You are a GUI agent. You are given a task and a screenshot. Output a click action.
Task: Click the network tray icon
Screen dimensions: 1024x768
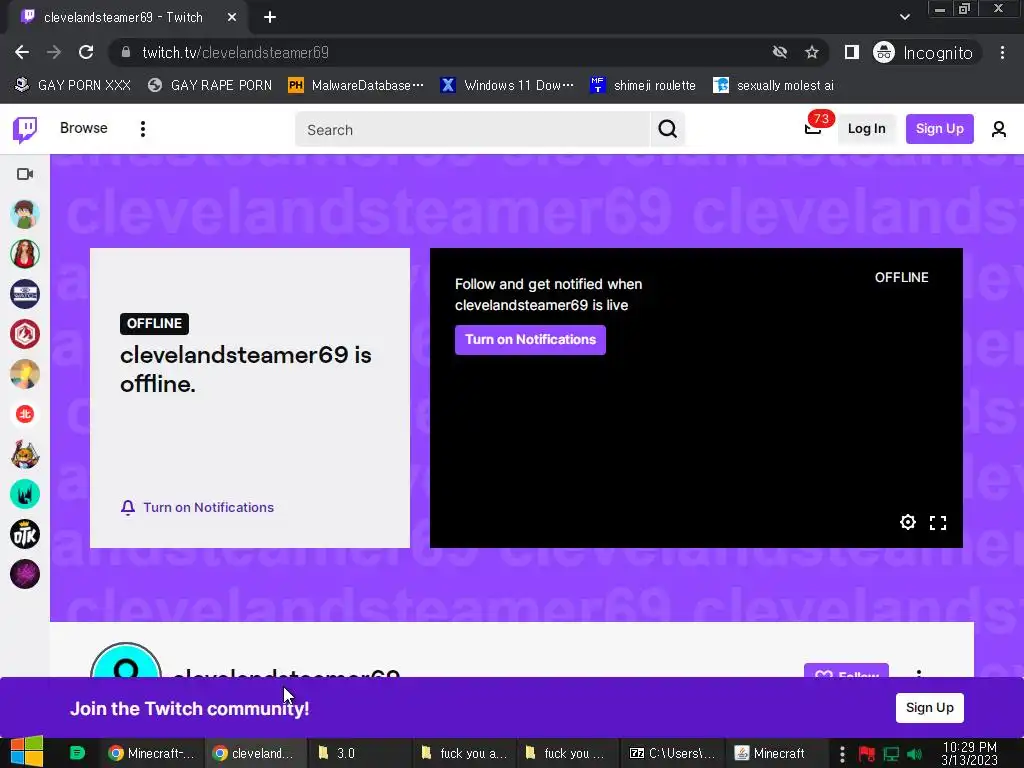pos(891,754)
